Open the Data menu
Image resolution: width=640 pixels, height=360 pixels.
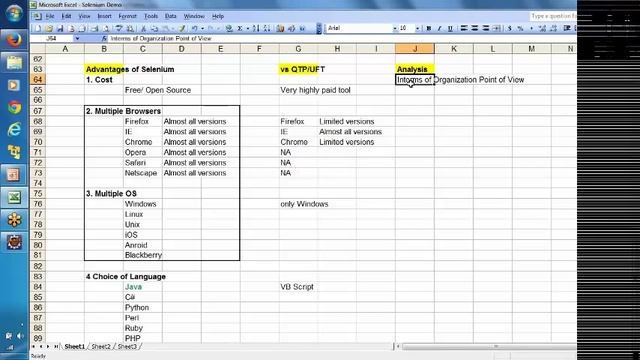(171, 16)
